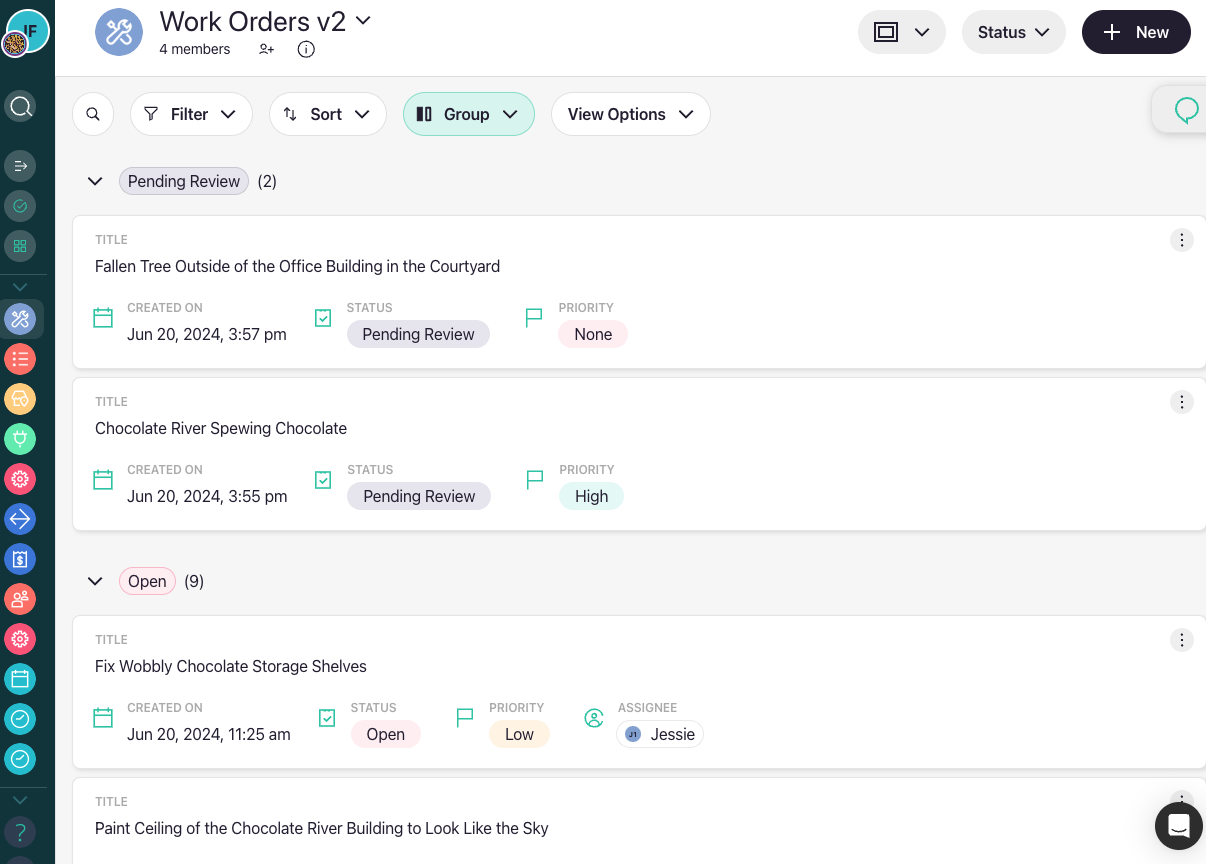The width and height of the screenshot is (1206, 864).
Task: Open the wrench Work Orders sidebar app
Action: [x=20, y=319]
